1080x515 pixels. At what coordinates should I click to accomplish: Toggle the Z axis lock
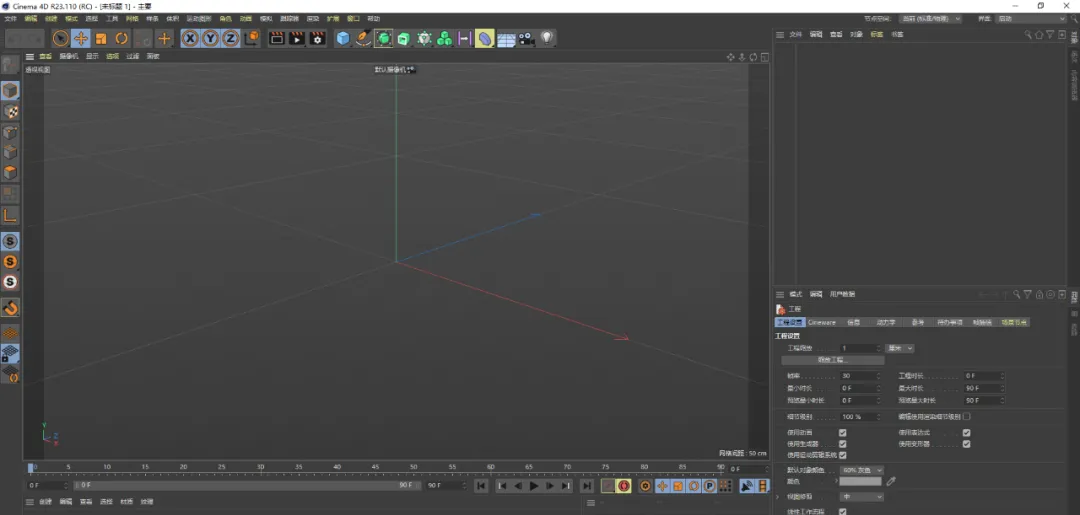point(231,39)
